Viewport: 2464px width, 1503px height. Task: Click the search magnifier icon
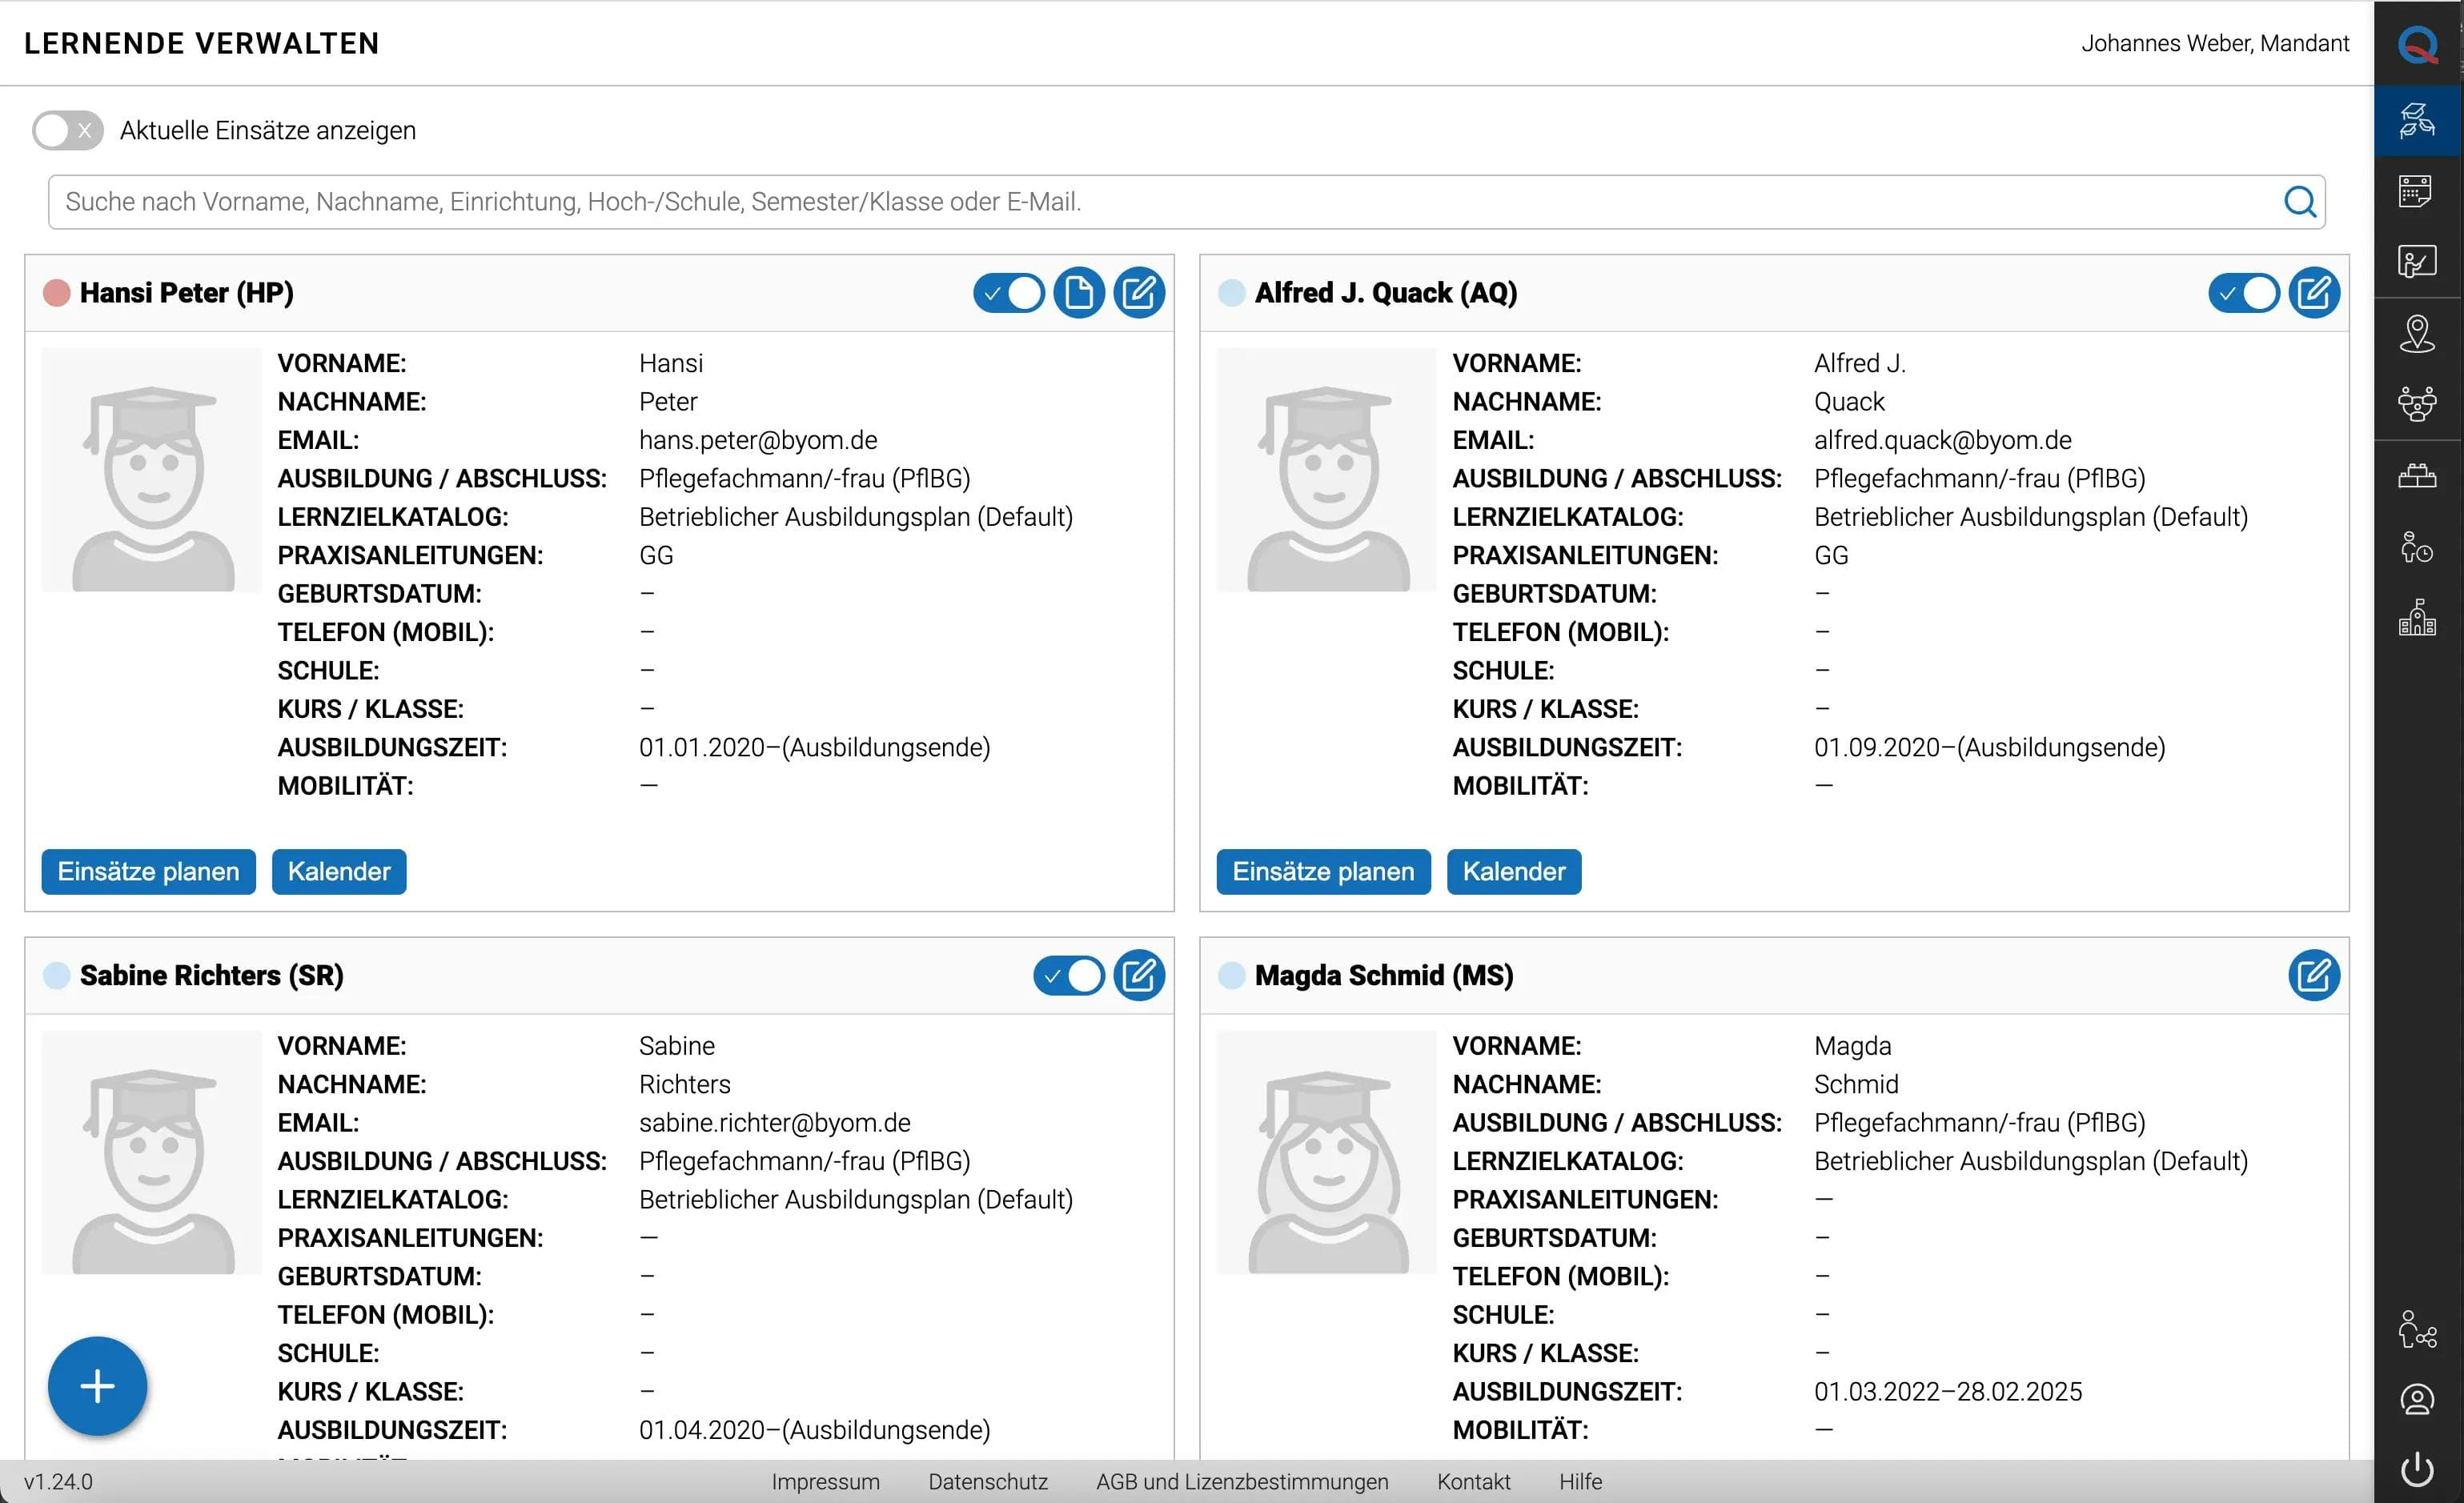point(2299,202)
